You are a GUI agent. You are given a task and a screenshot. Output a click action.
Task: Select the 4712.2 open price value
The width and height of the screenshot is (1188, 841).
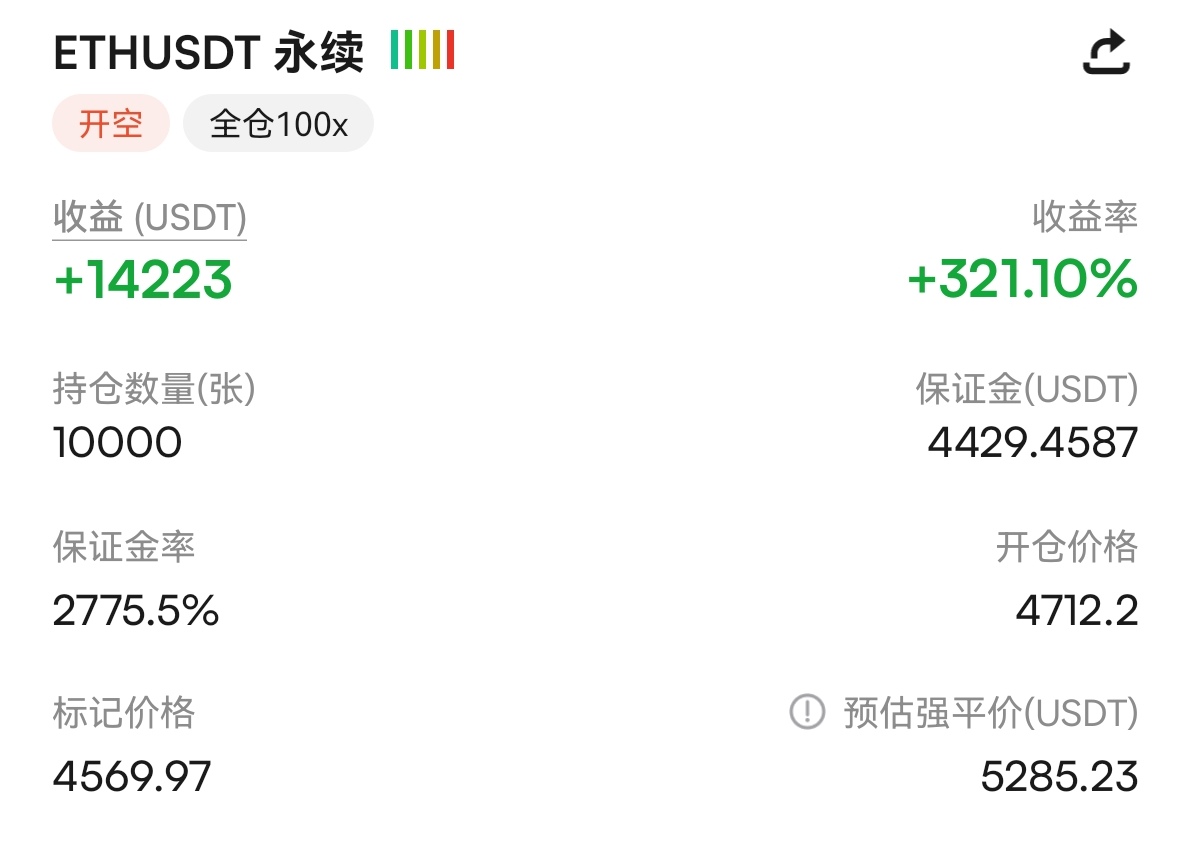click(x=1077, y=611)
